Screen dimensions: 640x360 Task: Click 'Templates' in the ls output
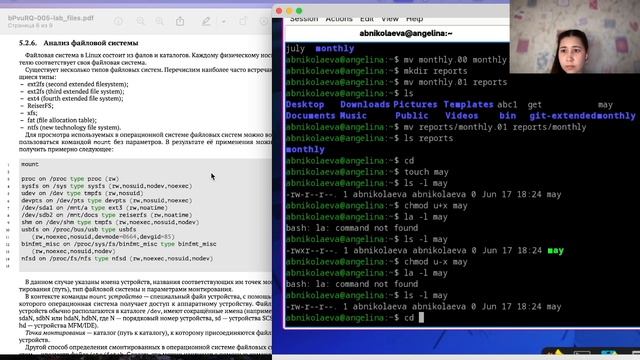468,104
